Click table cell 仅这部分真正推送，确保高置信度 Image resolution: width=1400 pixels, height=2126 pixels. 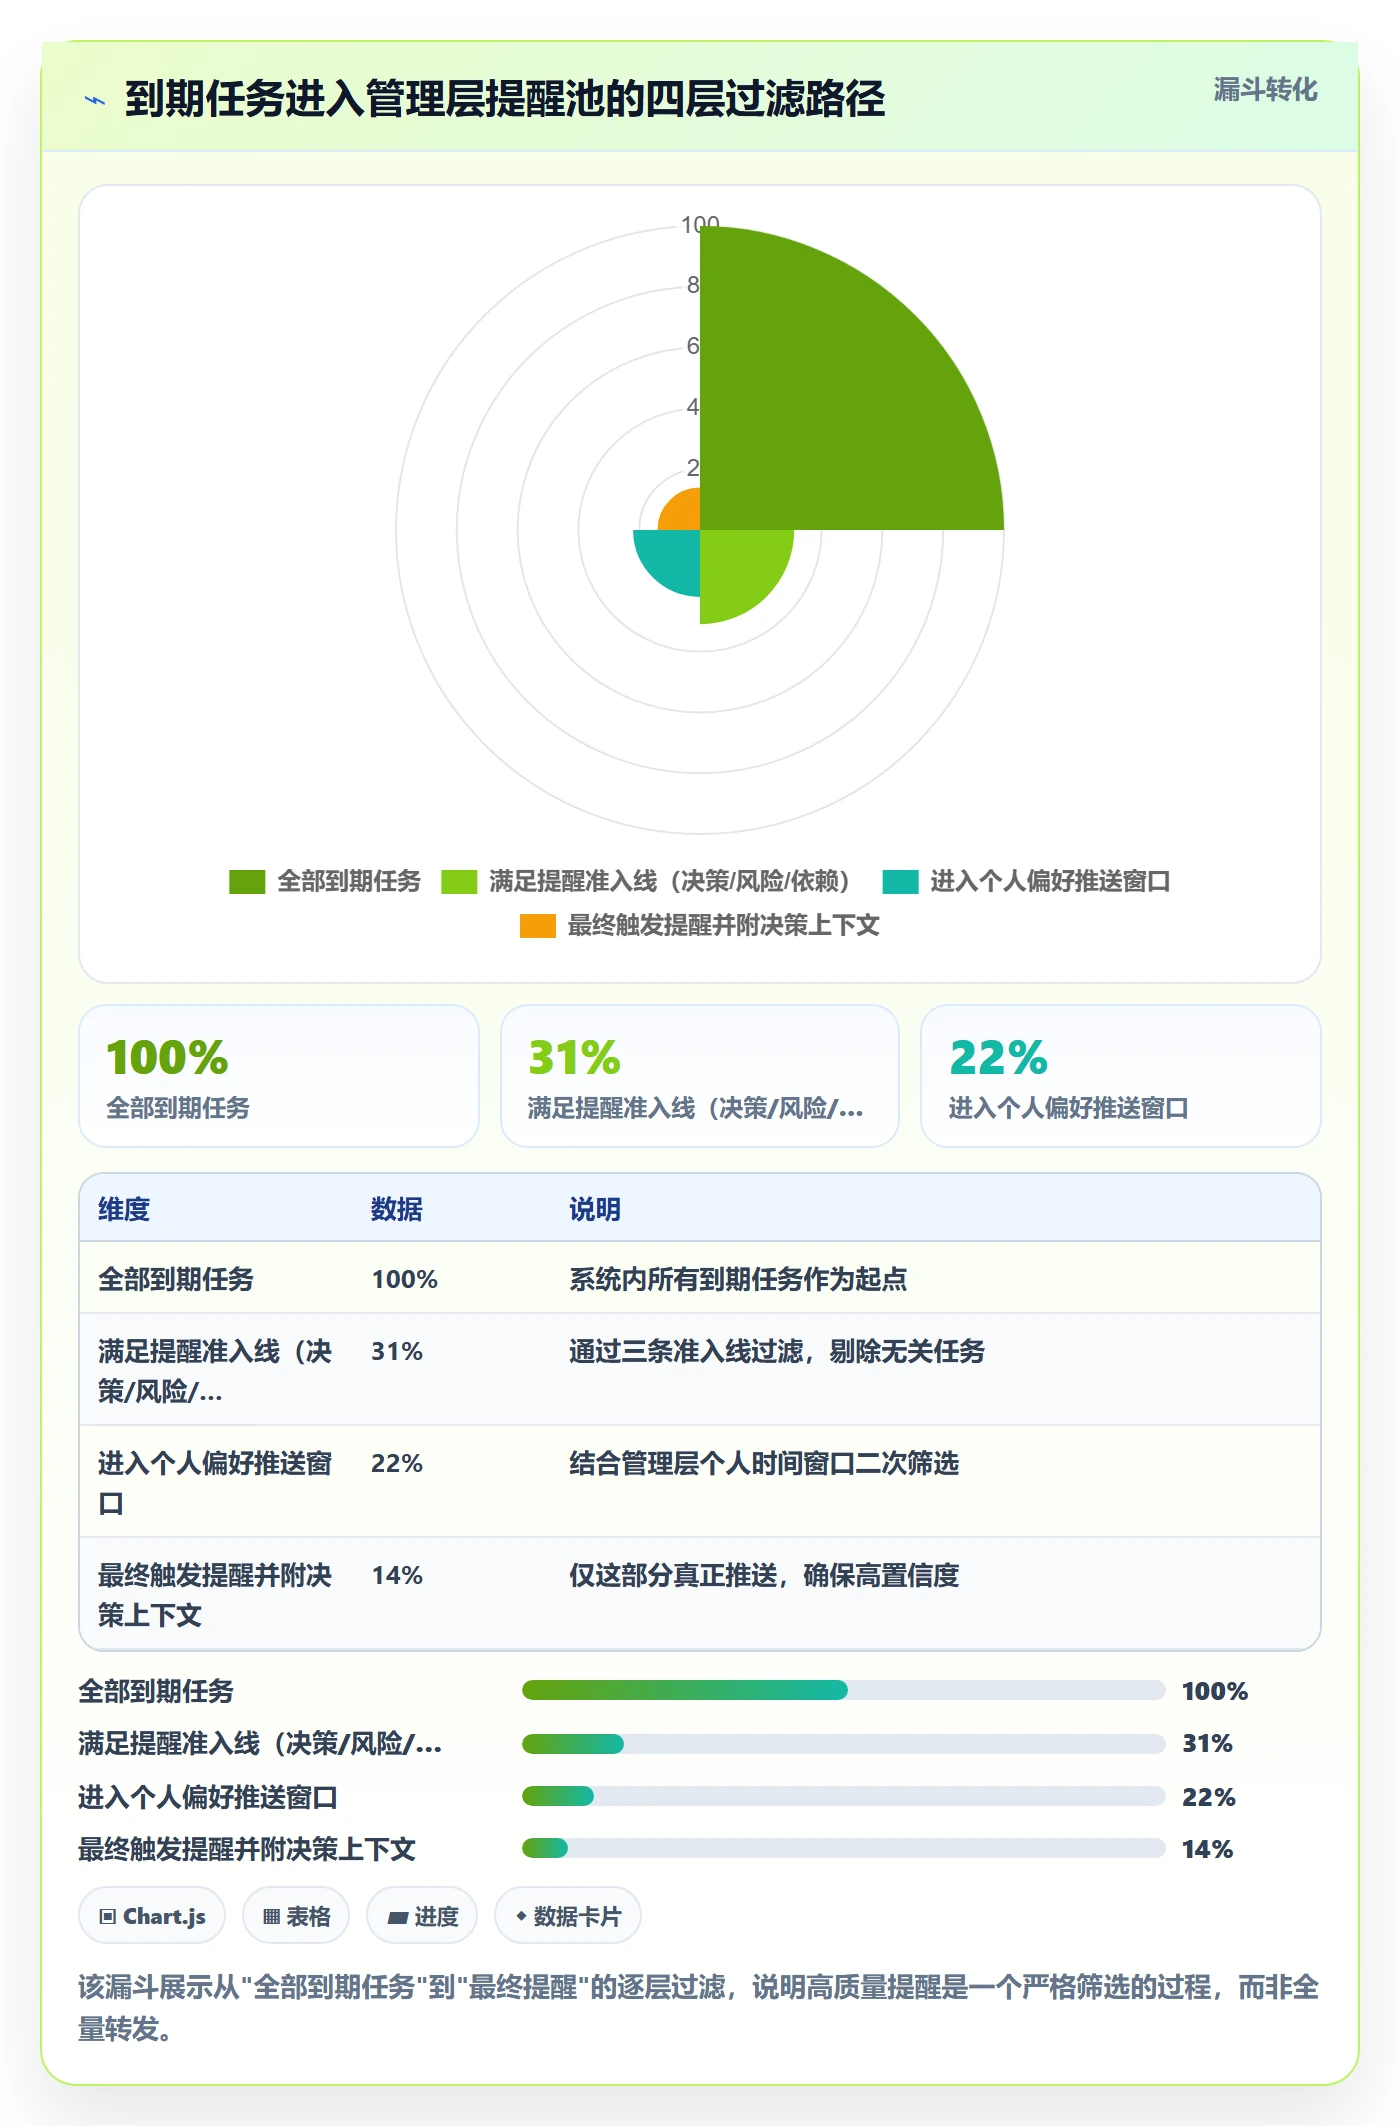764,1575
